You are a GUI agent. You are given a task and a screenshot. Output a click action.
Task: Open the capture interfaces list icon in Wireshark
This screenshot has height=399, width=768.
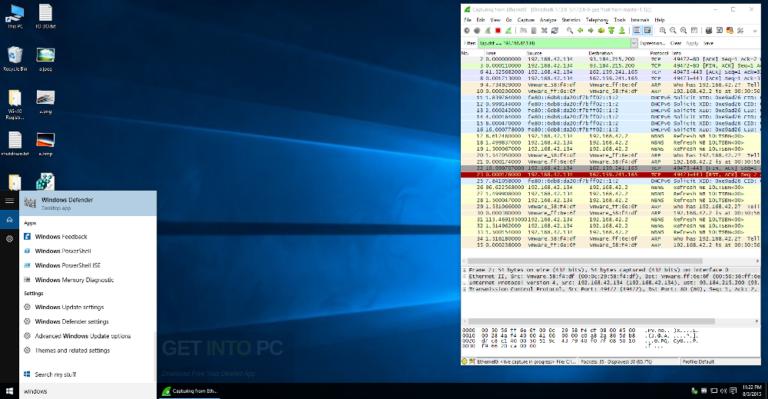pos(467,30)
